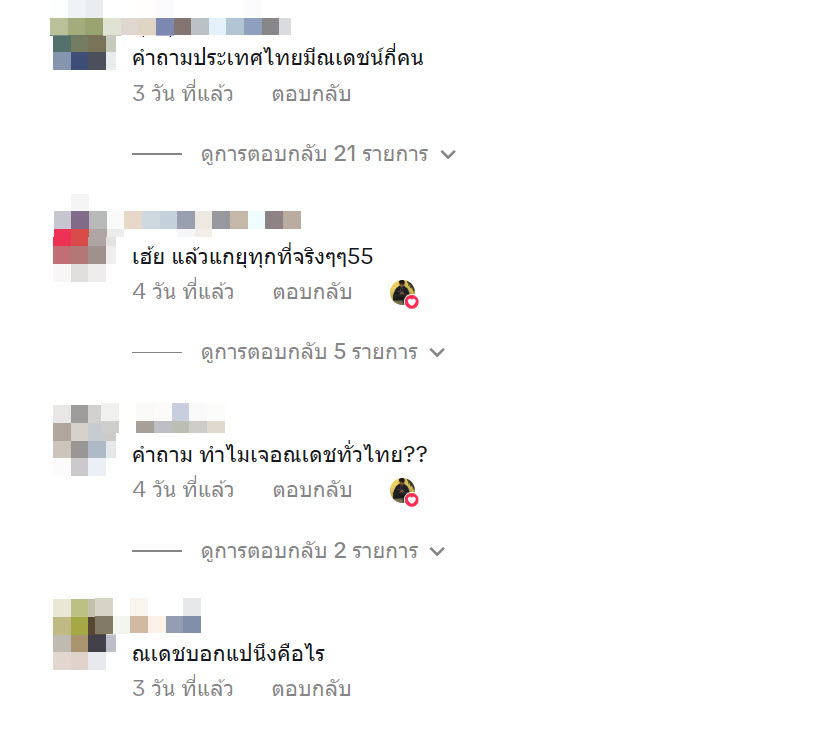This screenshot has height=729, width=822.
Task: Click username above ณเดชบอกแปนึงคือไร comment
Action: [x=165, y=616]
